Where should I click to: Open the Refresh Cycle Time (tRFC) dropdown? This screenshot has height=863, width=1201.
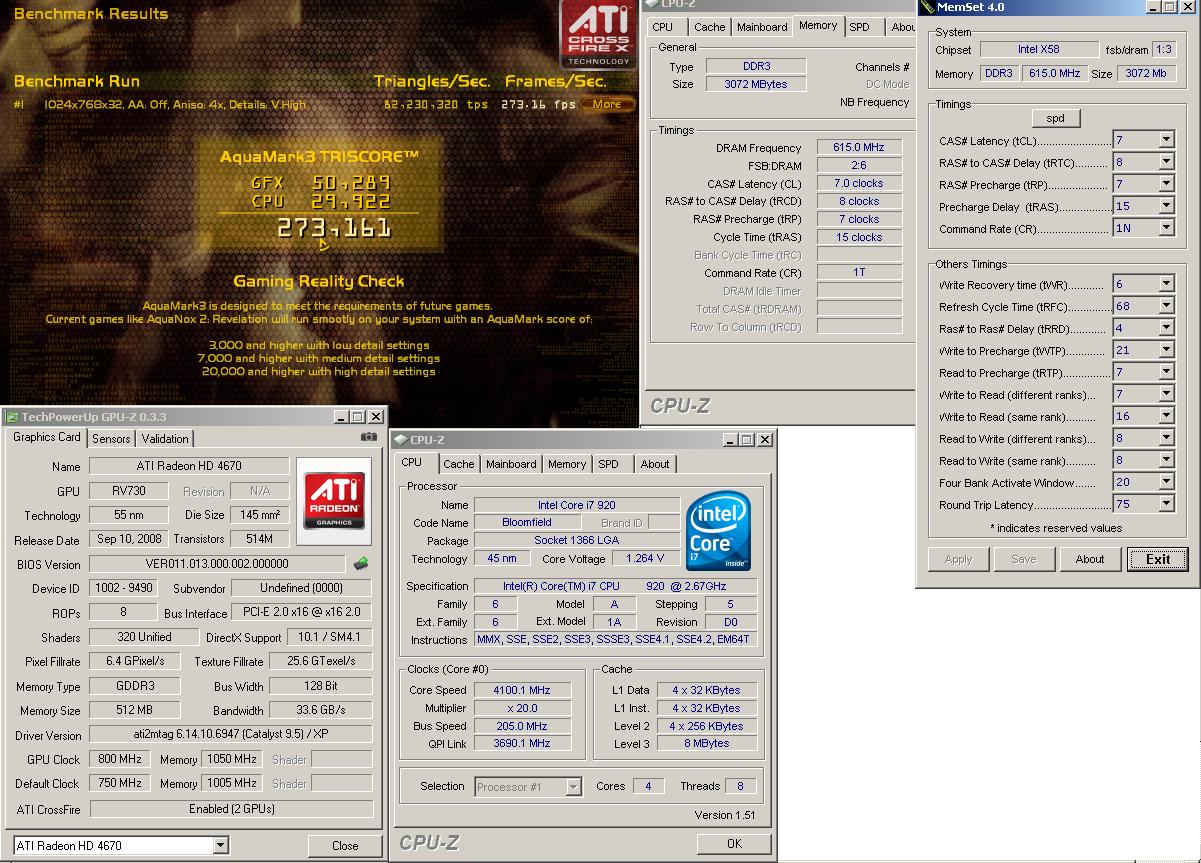pos(1166,306)
